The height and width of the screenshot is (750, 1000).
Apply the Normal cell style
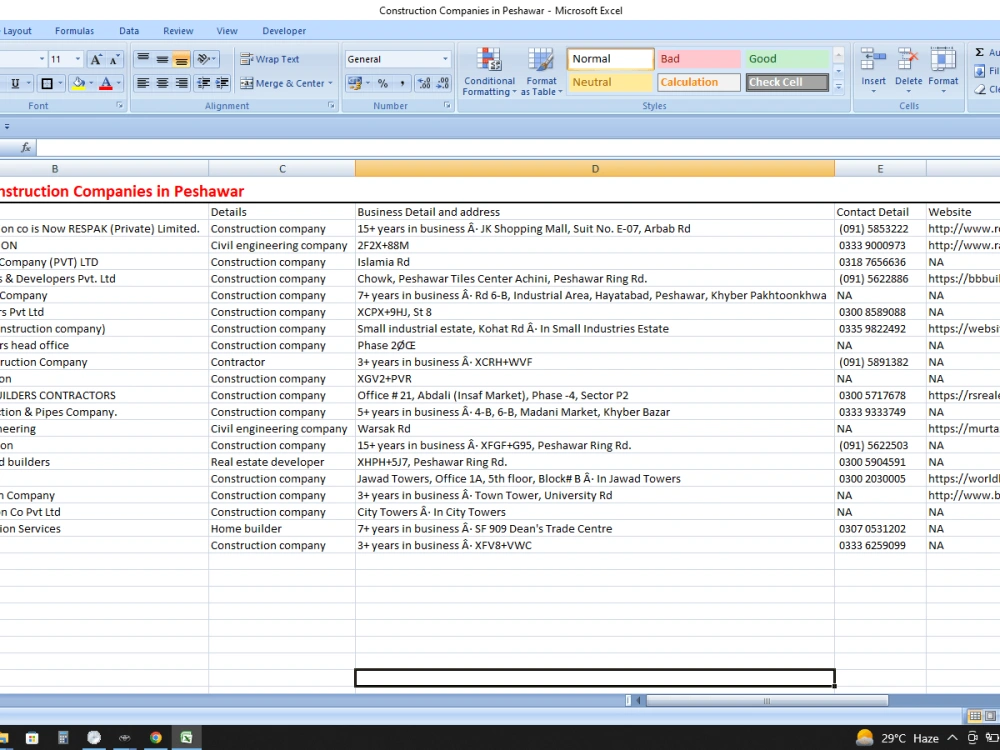[610, 59]
